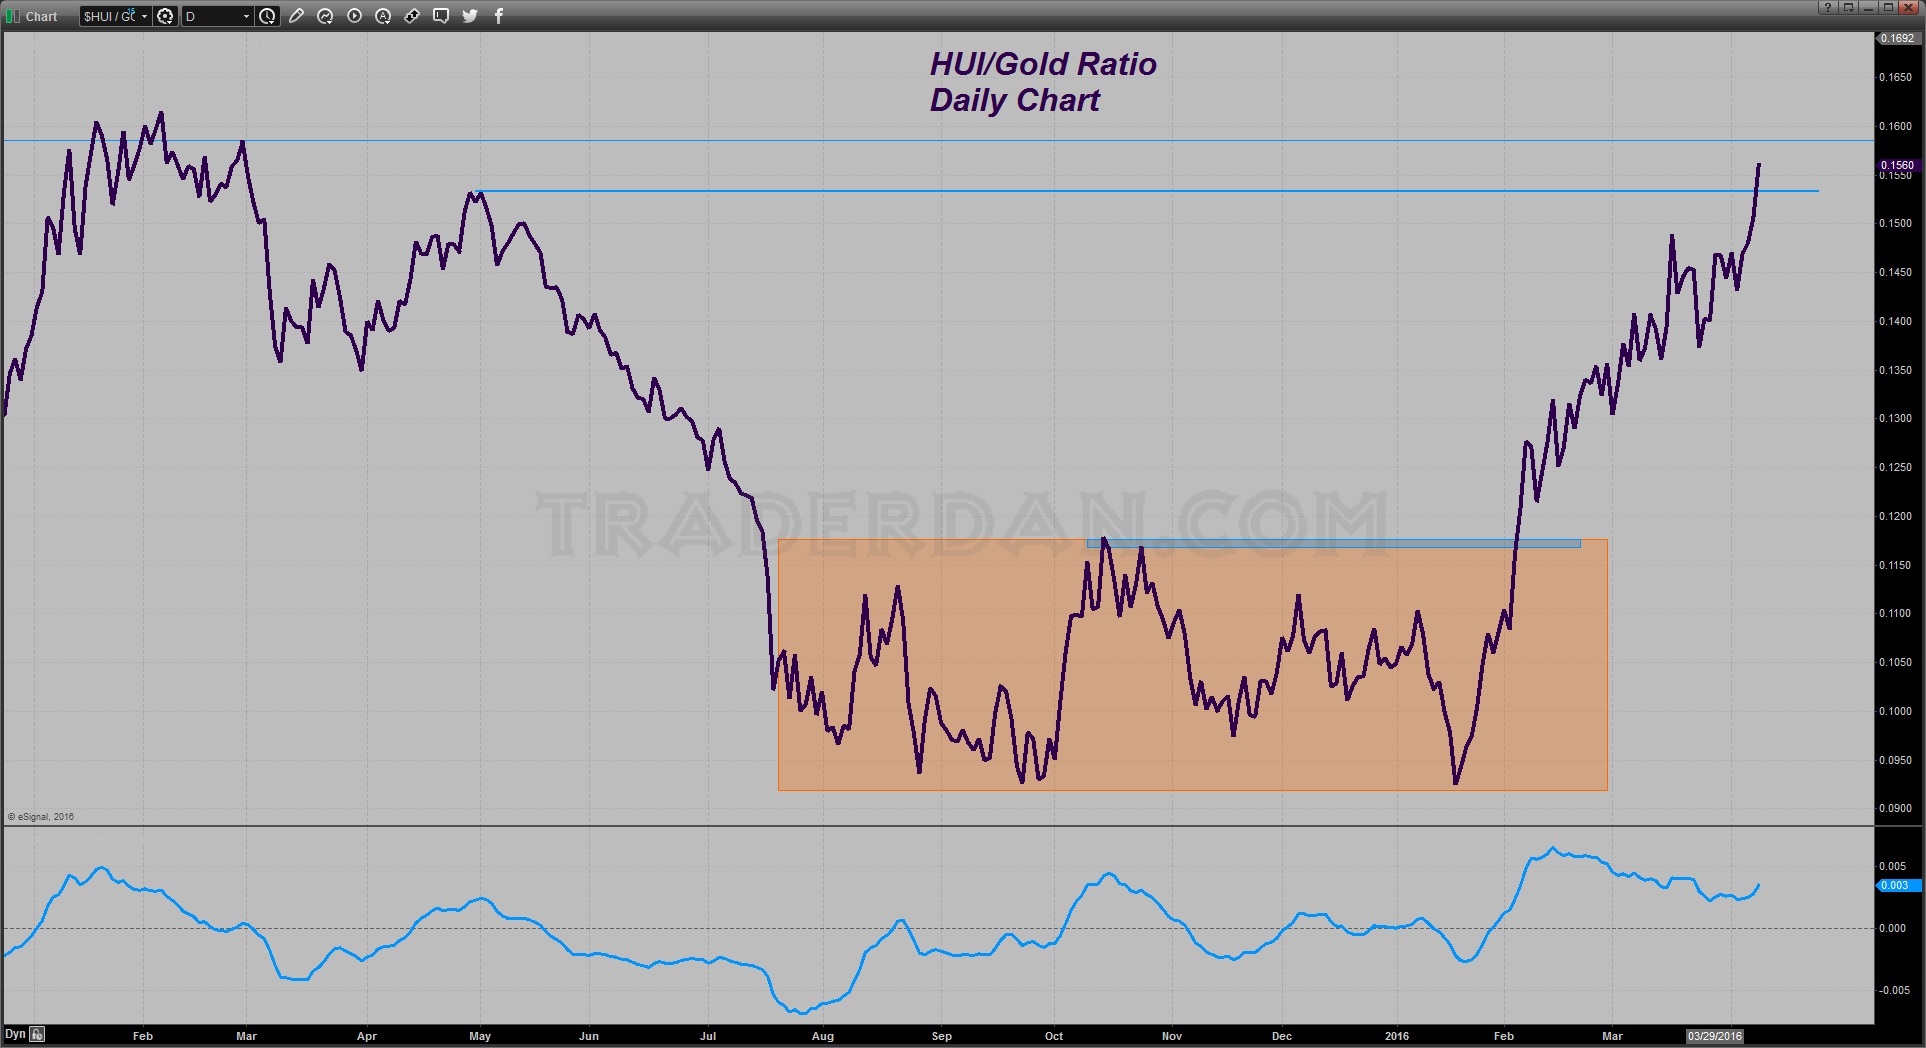1926x1048 pixels.
Task: Close the chart window
Action: [1909, 7]
